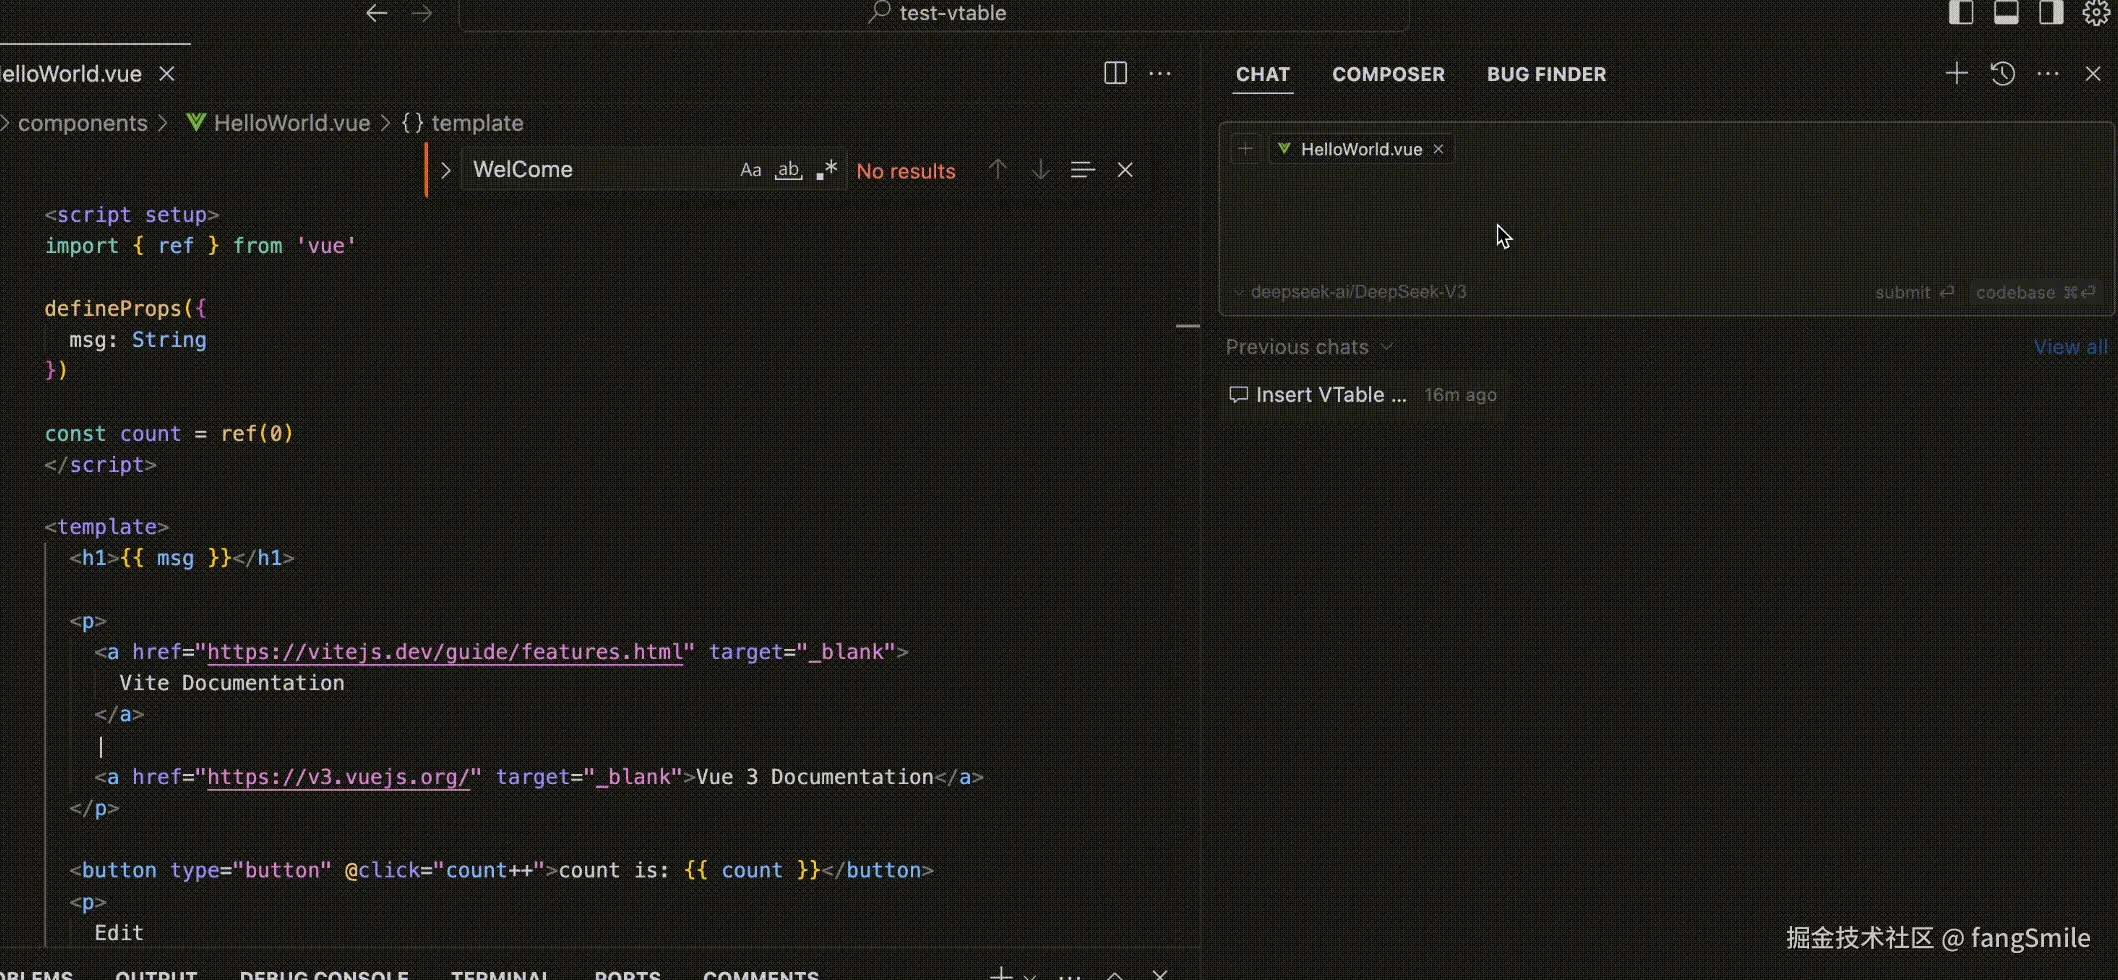Image resolution: width=2118 pixels, height=980 pixels.
Task: Toggle the primary sidebar layout icon
Action: (x=1961, y=13)
